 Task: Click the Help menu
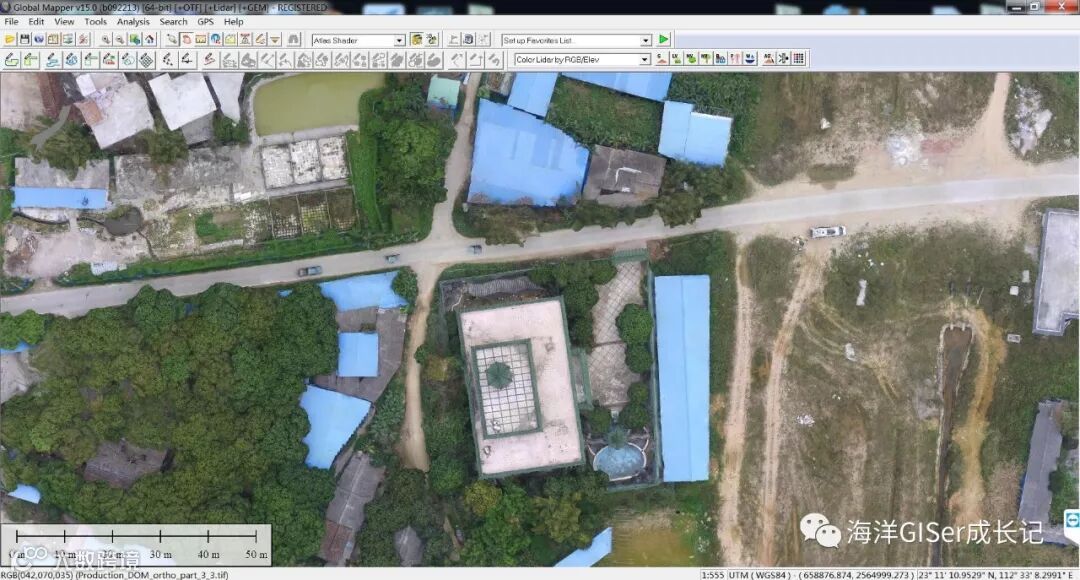(233, 21)
